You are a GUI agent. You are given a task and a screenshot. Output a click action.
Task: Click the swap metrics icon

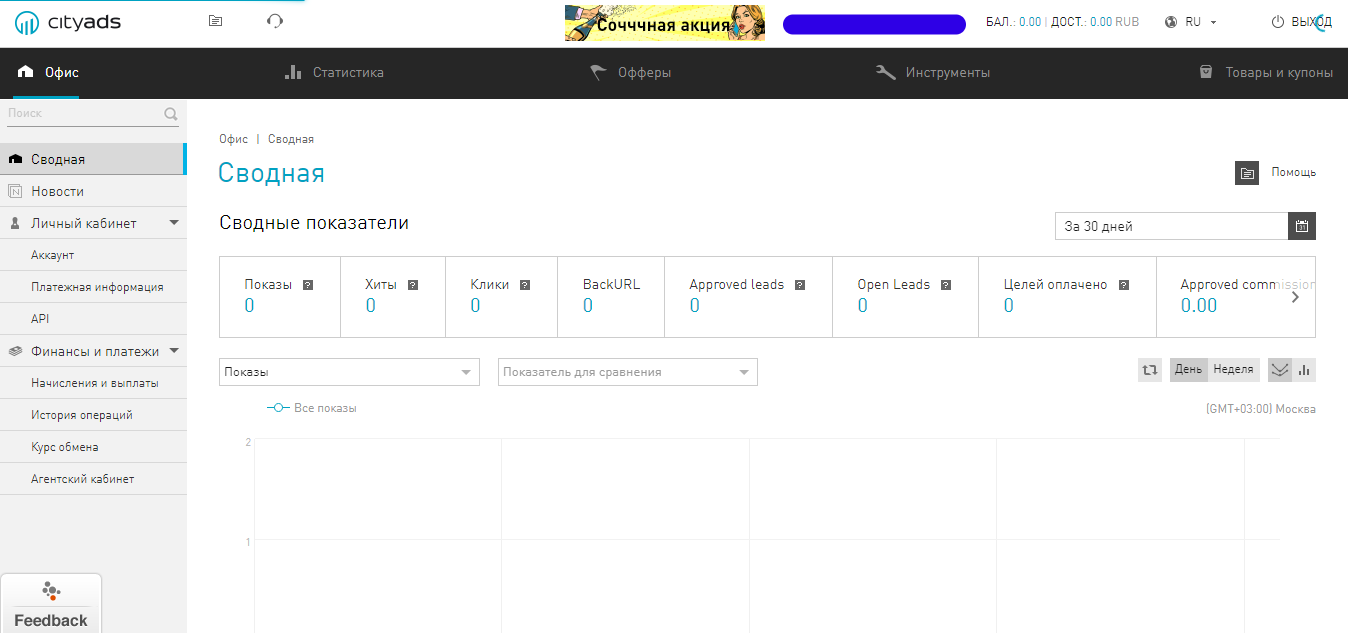(x=1150, y=370)
